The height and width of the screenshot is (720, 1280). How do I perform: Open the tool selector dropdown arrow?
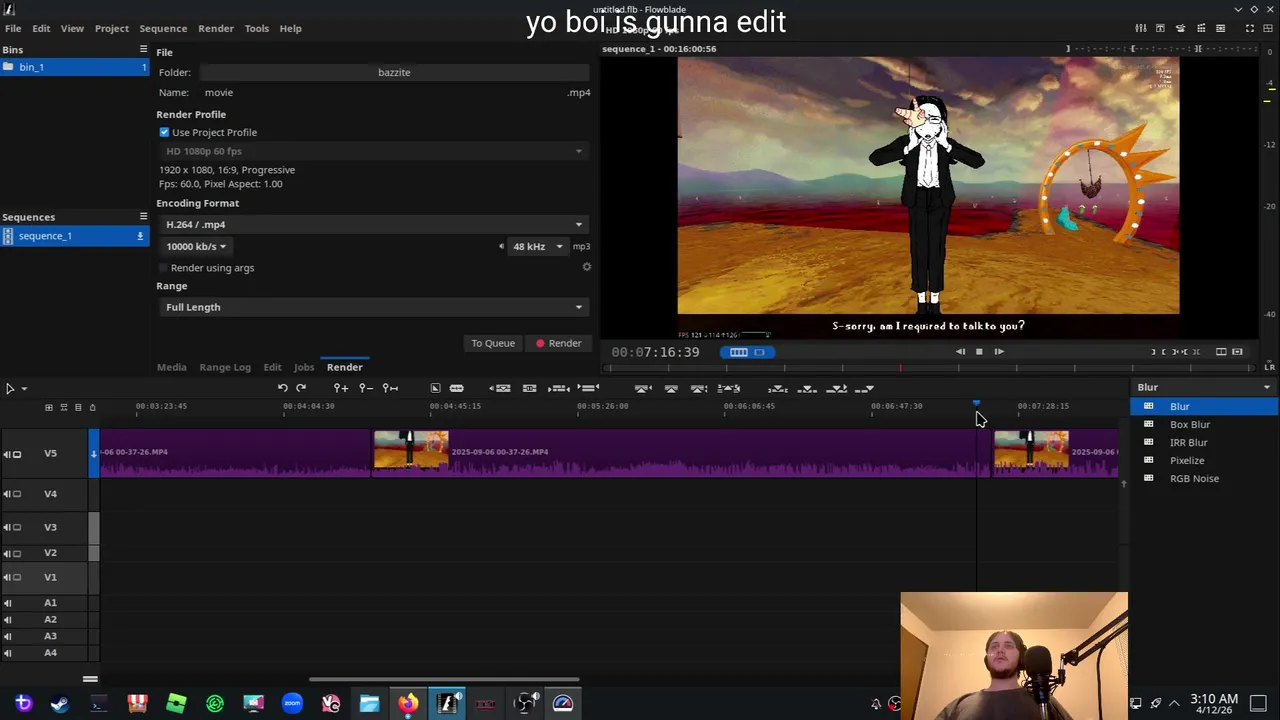click(24, 389)
